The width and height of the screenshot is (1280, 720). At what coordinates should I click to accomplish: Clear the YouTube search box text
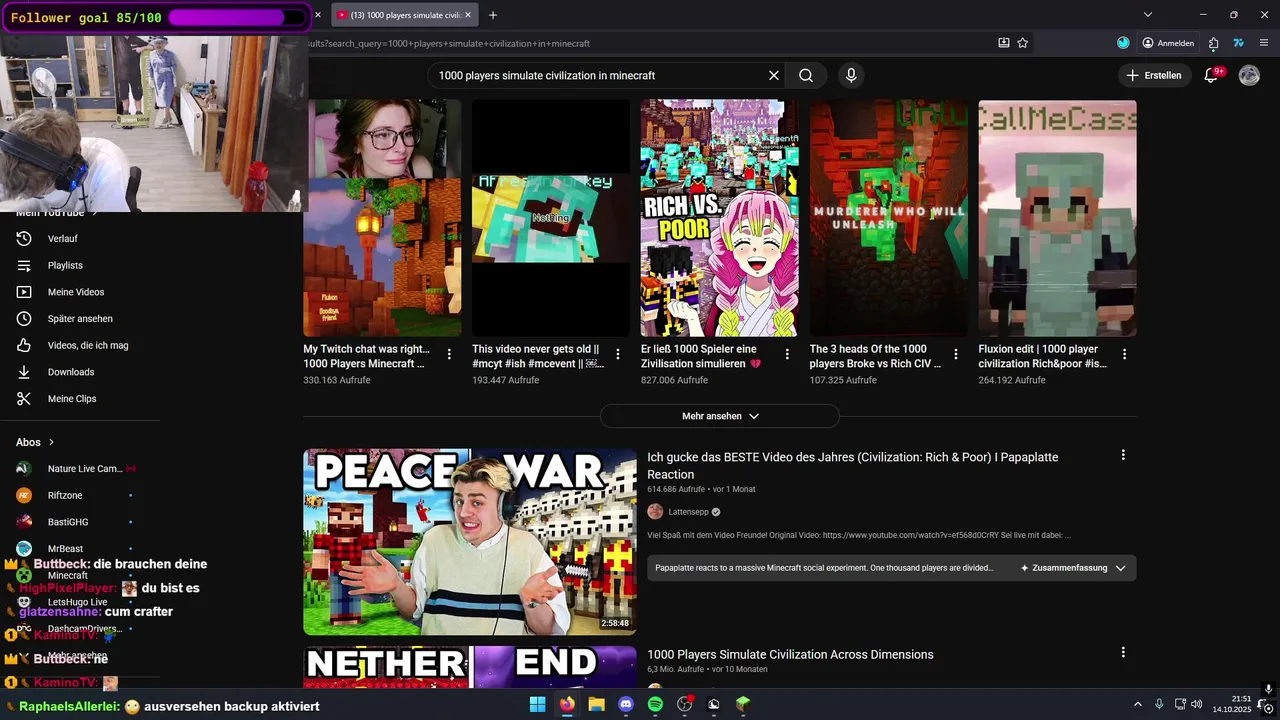pyautogui.click(x=773, y=75)
